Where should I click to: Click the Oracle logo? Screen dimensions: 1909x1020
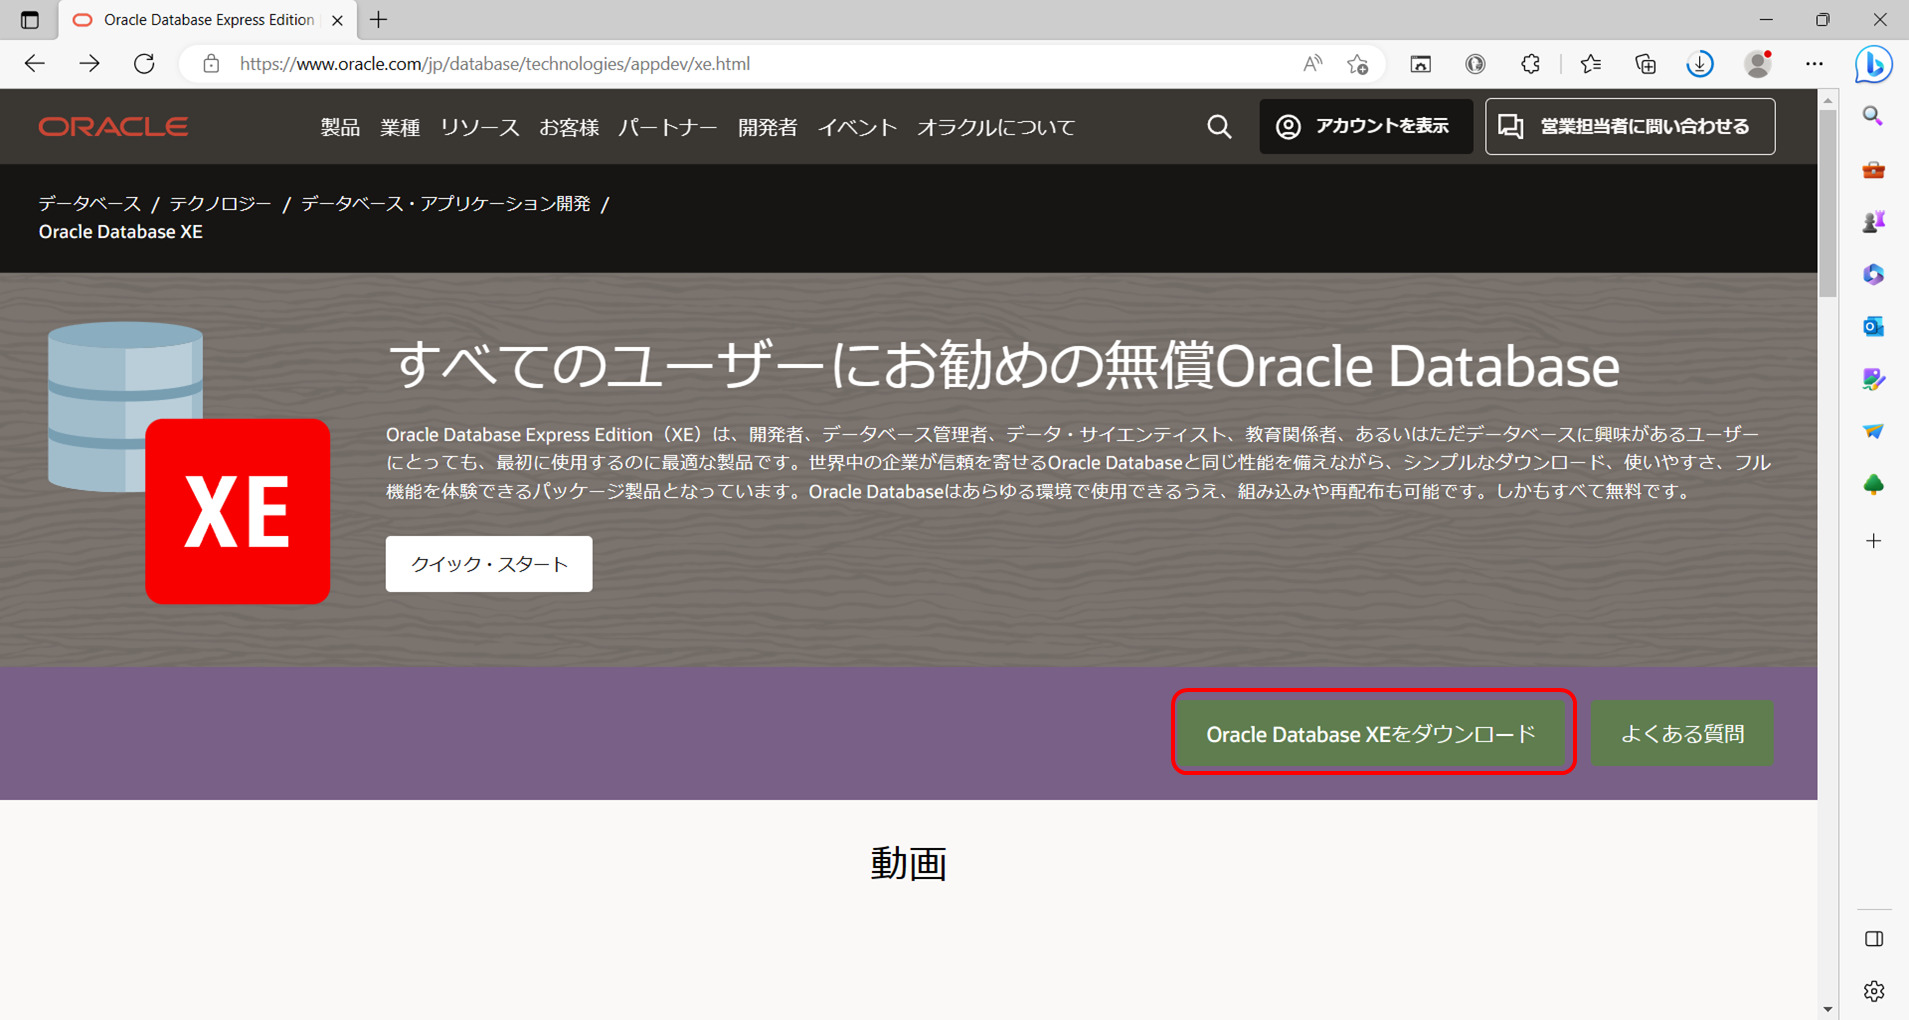click(x=112, y=126)
